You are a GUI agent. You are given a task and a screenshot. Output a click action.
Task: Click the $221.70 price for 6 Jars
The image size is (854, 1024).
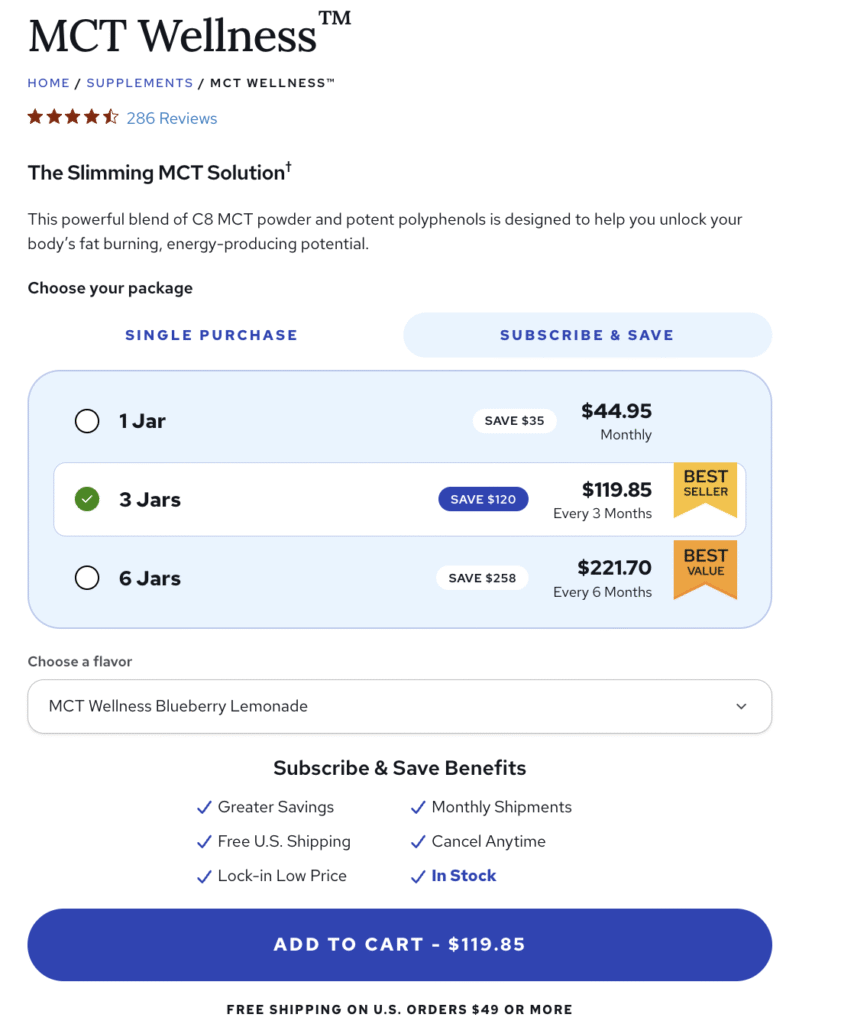point(614,568)
